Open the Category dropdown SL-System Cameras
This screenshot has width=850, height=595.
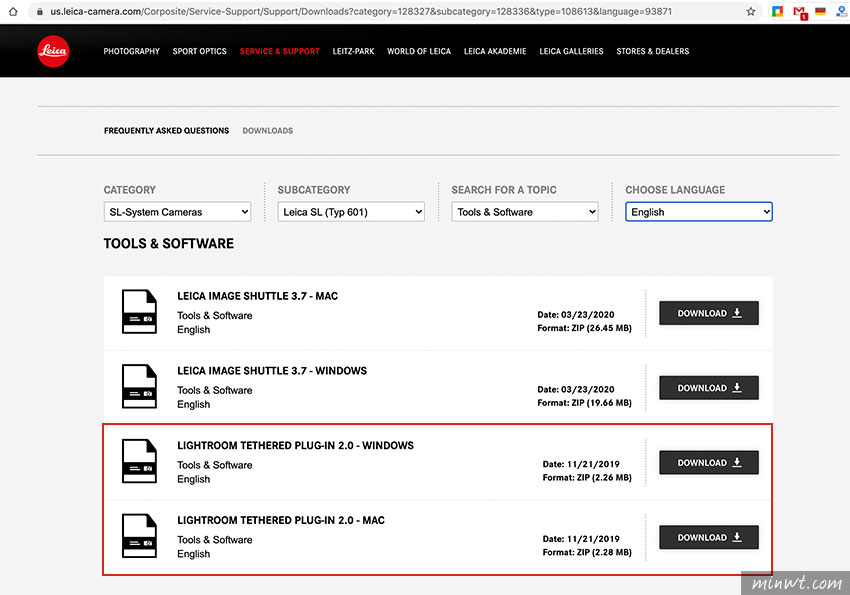pos(177,212)
